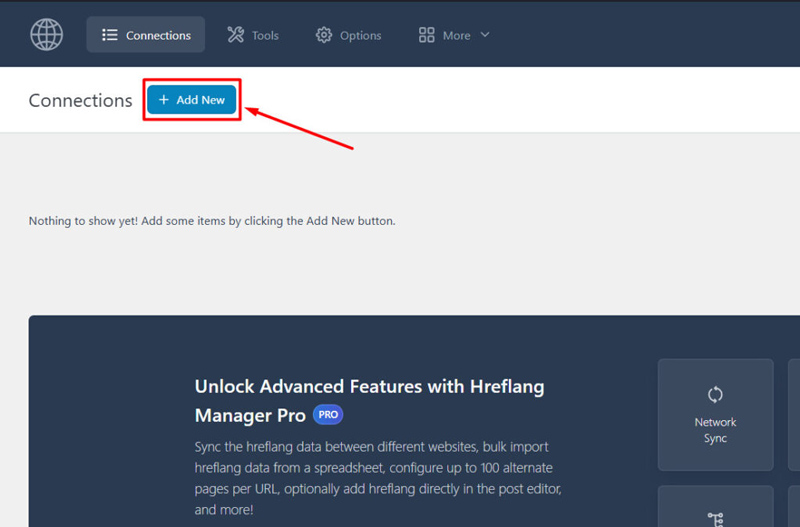Viewport: 800px width, 527px height.
Task: Click the Add New button
Action: click(x=192, y=99)
